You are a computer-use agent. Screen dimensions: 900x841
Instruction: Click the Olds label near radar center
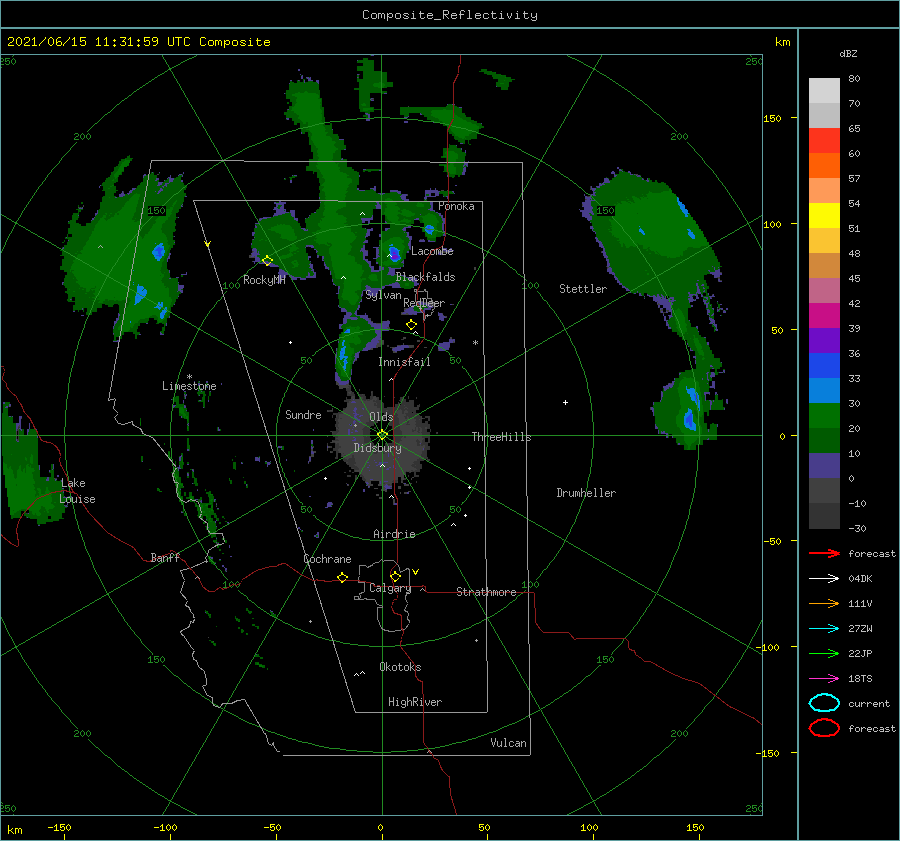[x=381, y=417]
